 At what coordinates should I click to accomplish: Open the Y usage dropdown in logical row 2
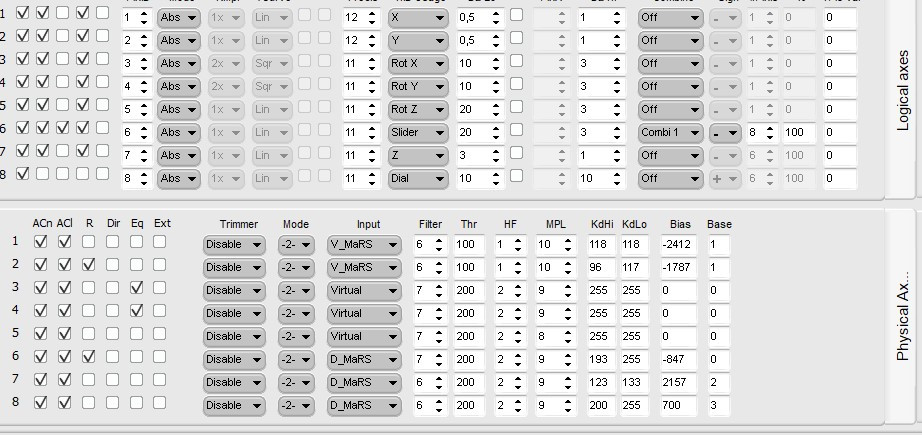coord(418,41)
